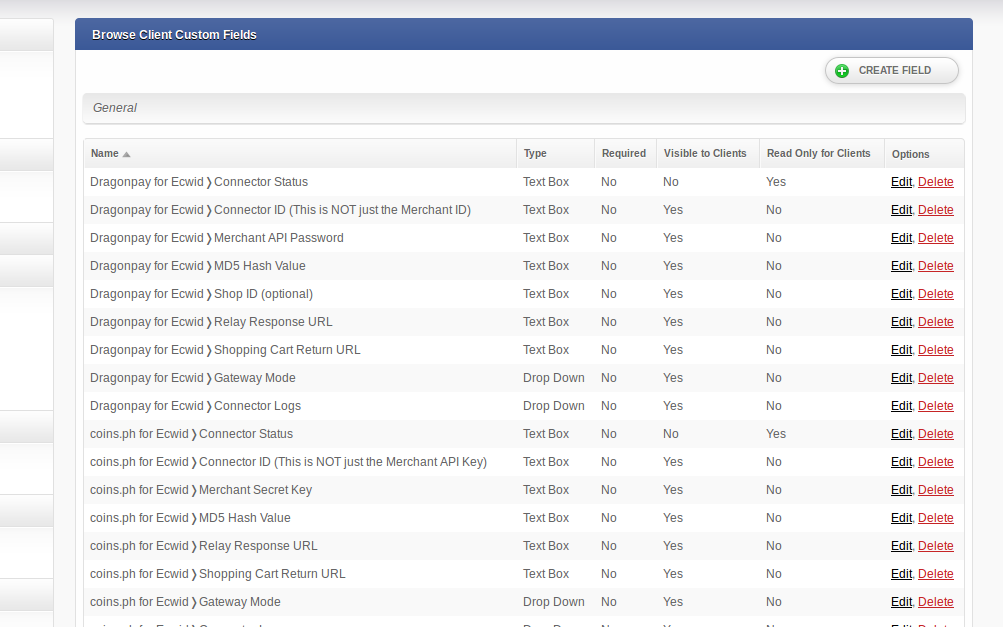This screenshot has width=1003, height=627.
Task: Edit Dragonpay Merchant API Password field
Action: (901, 238)
